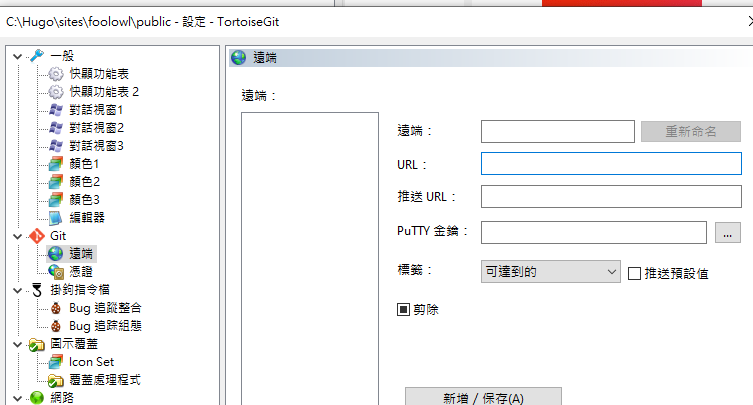The height and width of the screenshot is (405, 753).
Task: Collapse the 圖示覆蓋 tree section
Action: click(x=18, y=344)
